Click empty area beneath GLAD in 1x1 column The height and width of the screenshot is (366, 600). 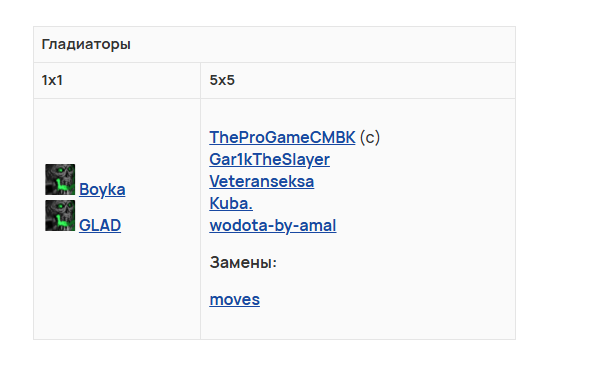pyautogui.click(x=117, y=285)
